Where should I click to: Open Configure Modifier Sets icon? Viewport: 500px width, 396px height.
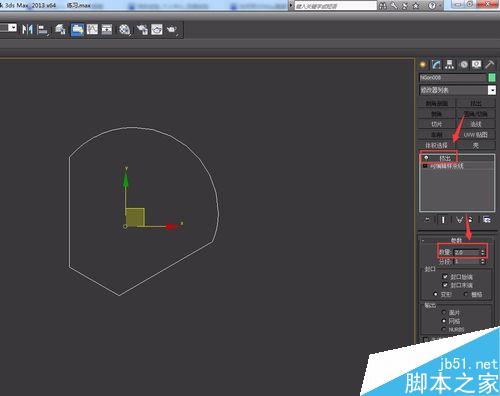click(487, 220)
